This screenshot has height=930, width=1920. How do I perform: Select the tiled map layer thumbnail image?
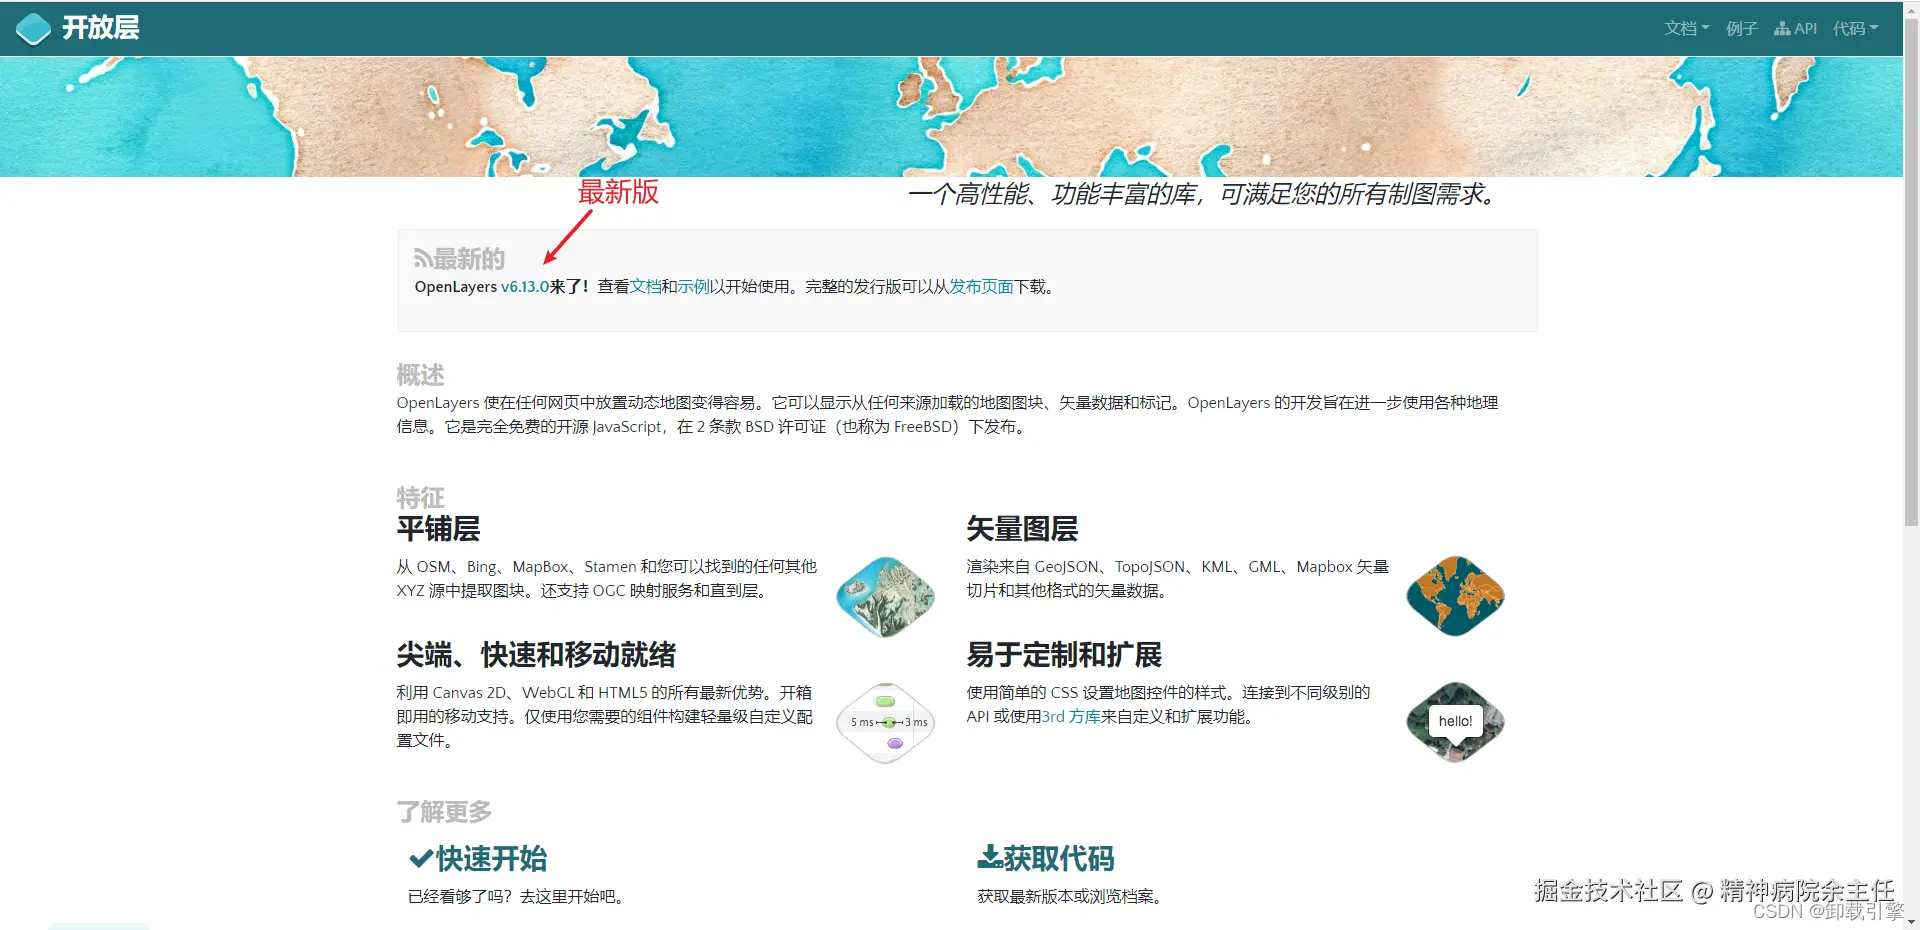pyautogui.click(x=885, y=596)
